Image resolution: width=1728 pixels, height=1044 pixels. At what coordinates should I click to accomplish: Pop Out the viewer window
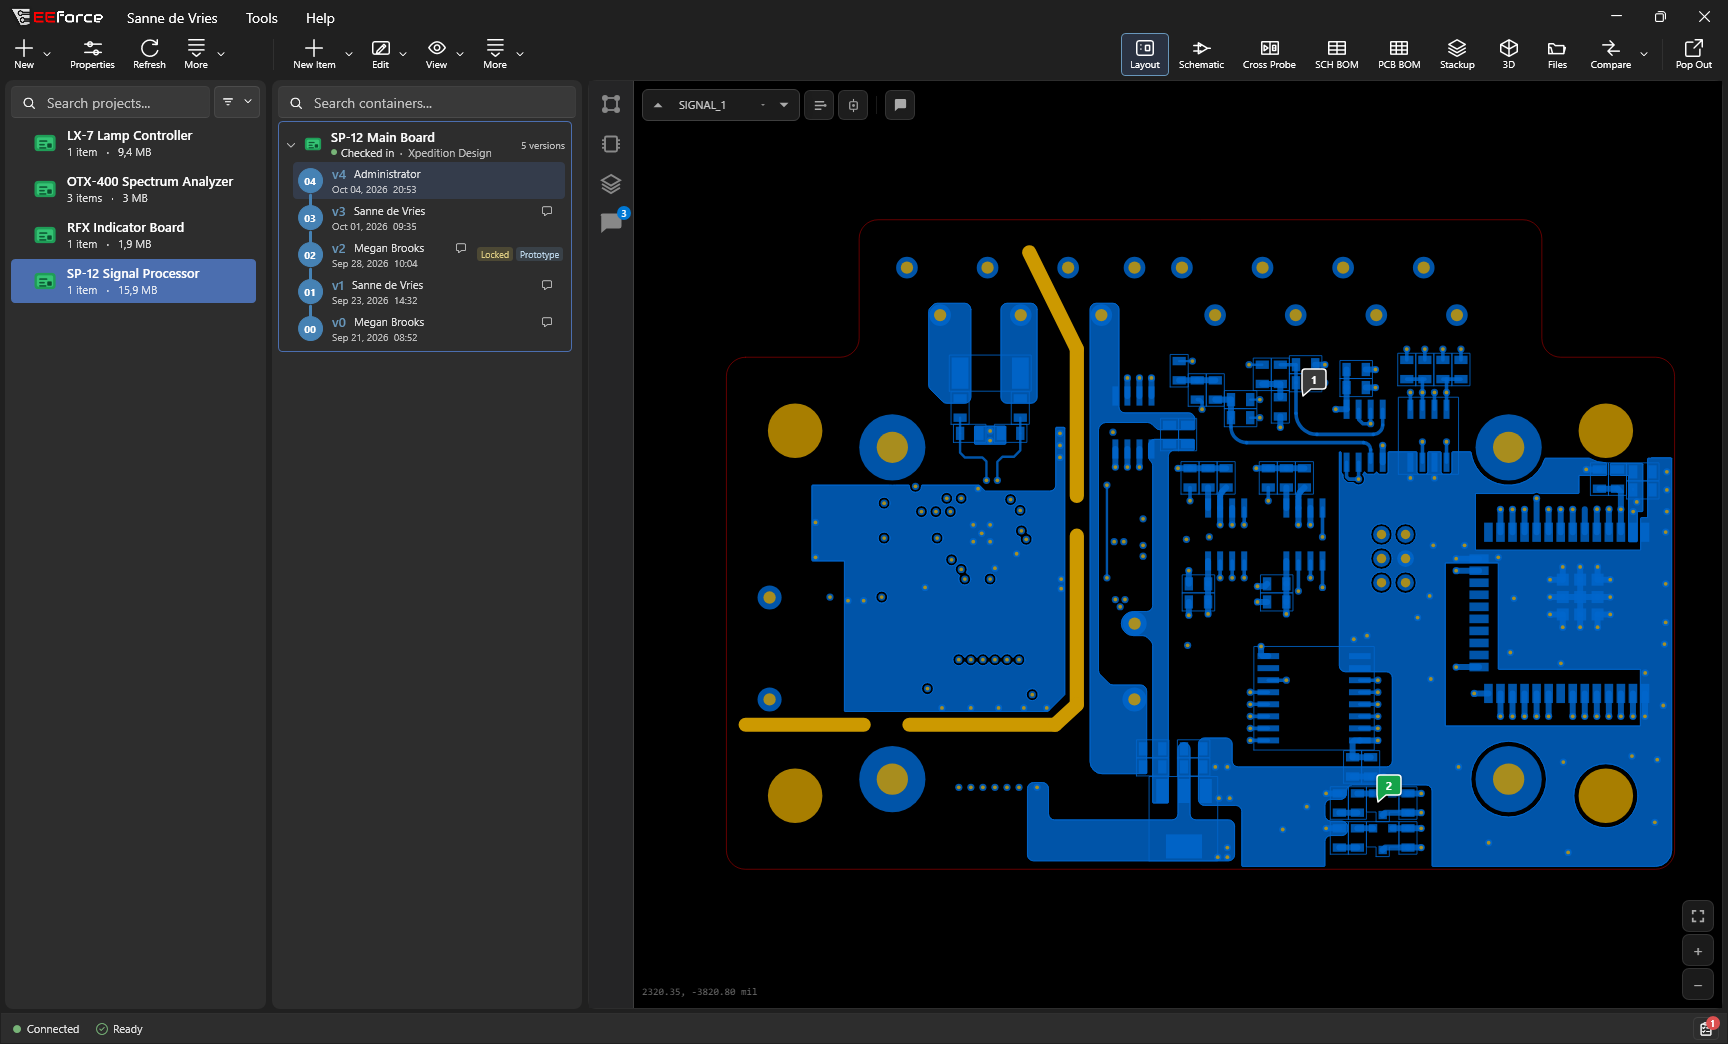(x=1694, y=54)
